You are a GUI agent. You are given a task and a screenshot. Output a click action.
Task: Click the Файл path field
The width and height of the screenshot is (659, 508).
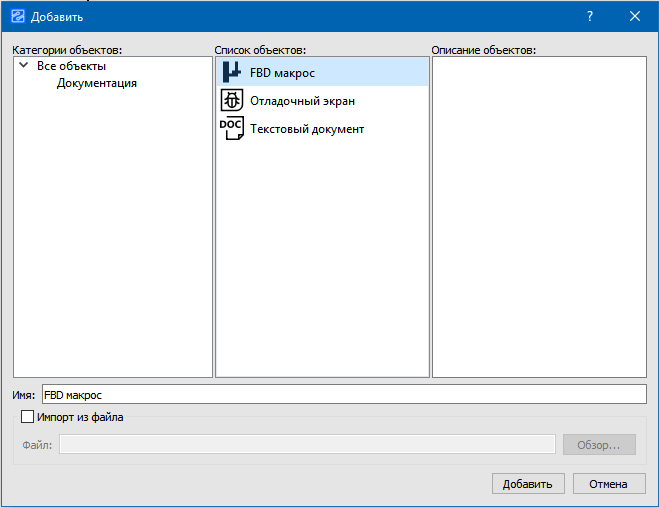[307, 445]
